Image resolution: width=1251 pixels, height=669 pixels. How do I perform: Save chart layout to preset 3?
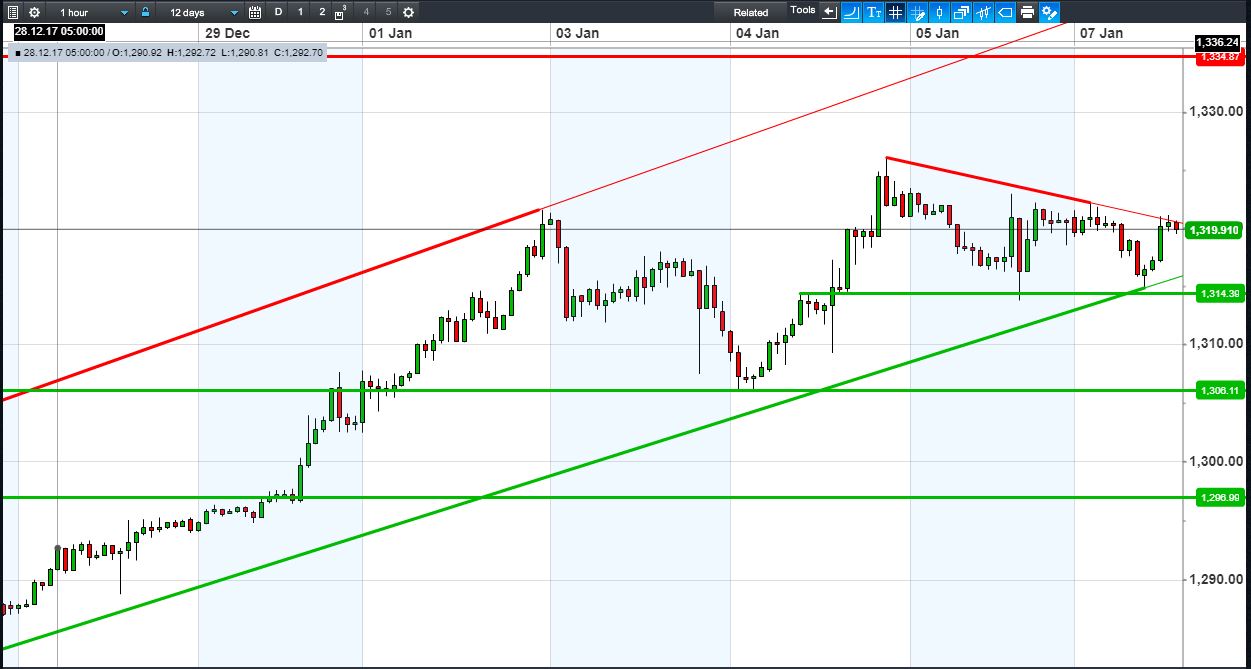click(x=342, y=12)
